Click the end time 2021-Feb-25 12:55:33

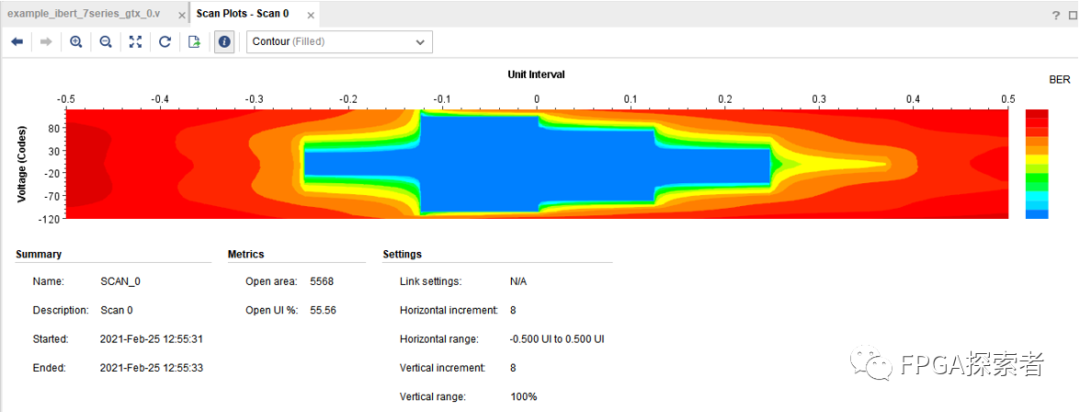[152, 368]
